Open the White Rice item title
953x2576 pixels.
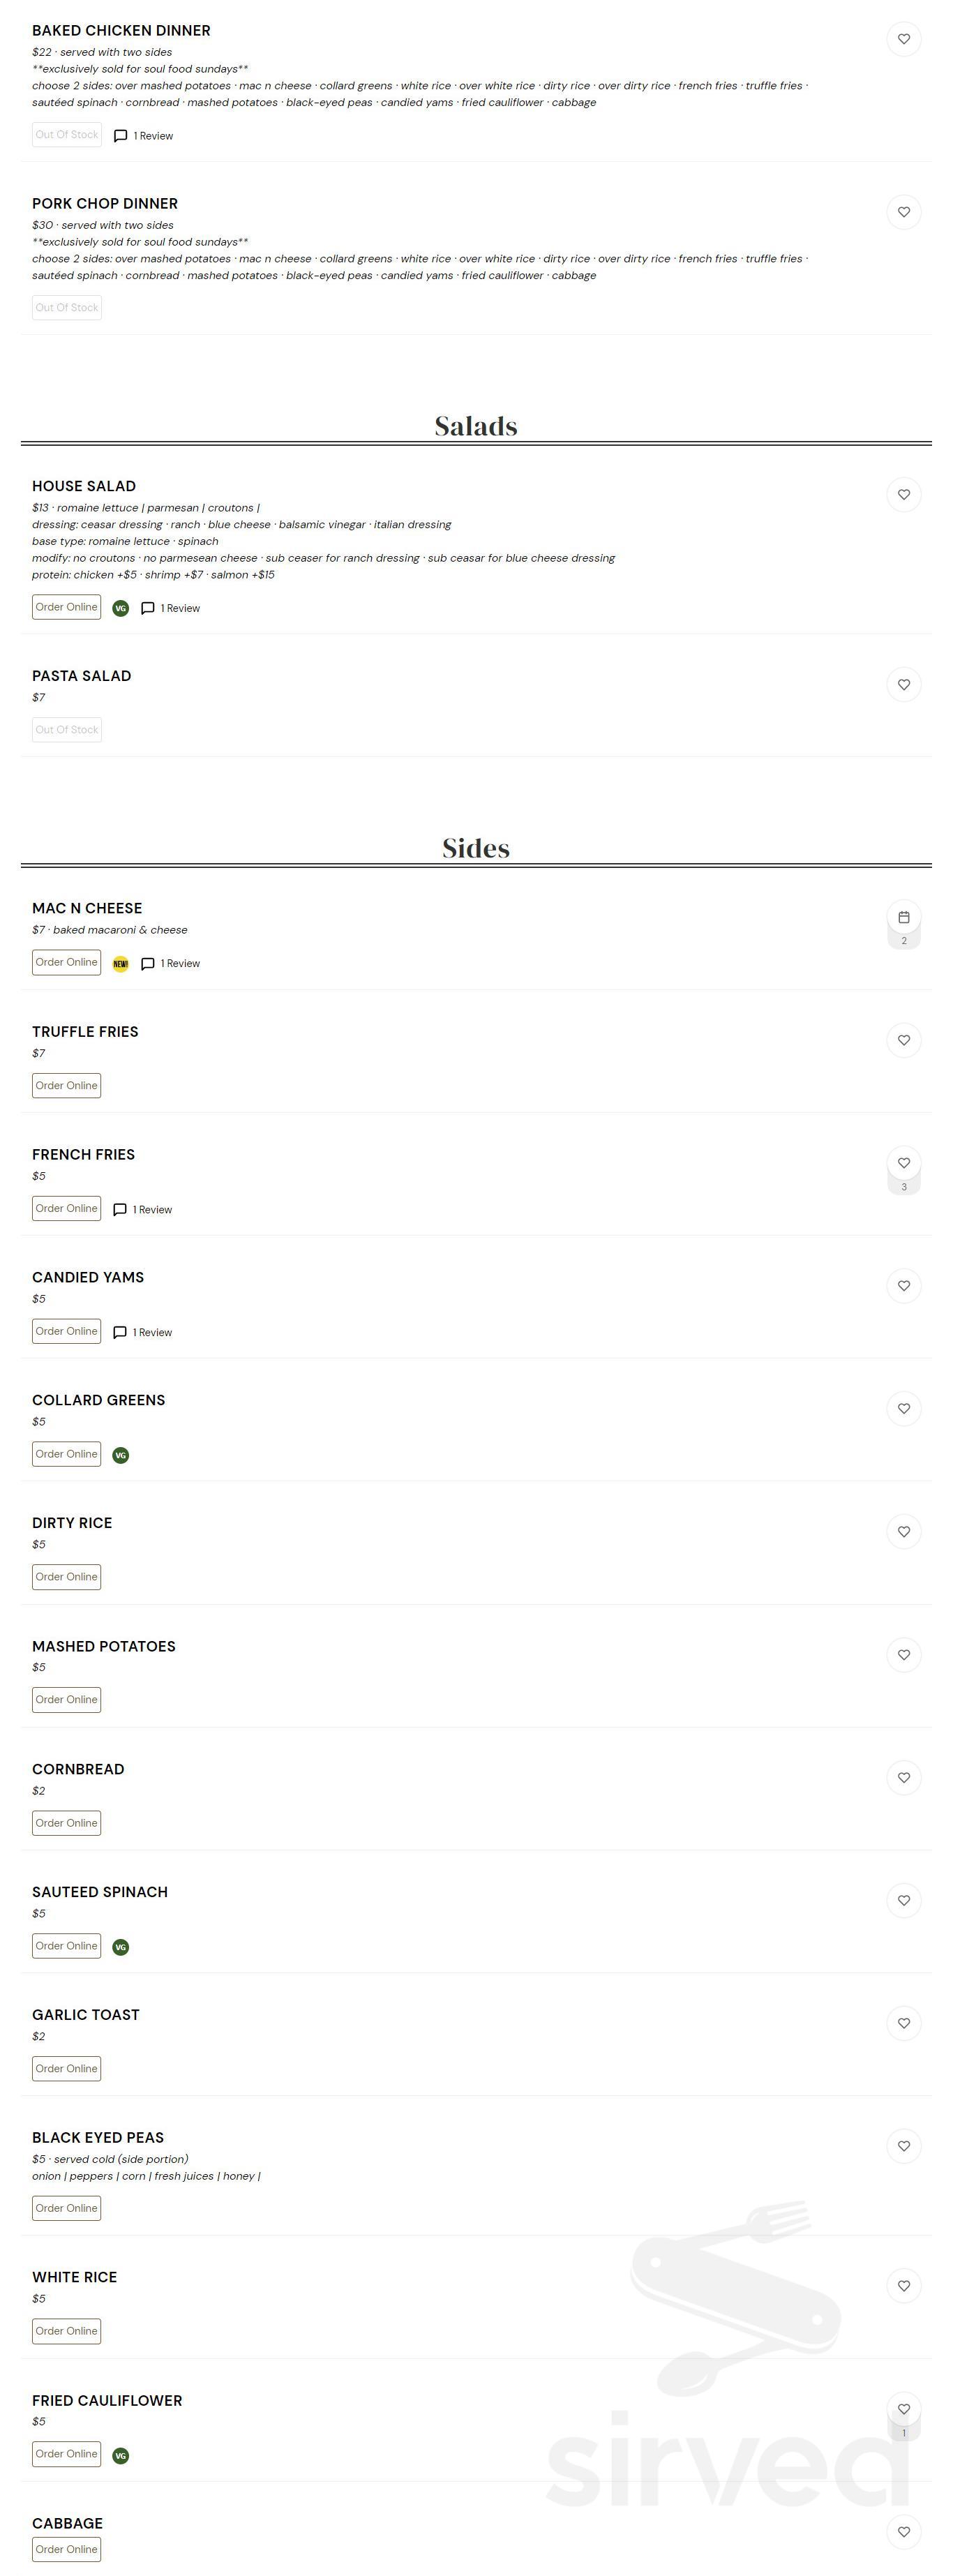(74, 2277)
